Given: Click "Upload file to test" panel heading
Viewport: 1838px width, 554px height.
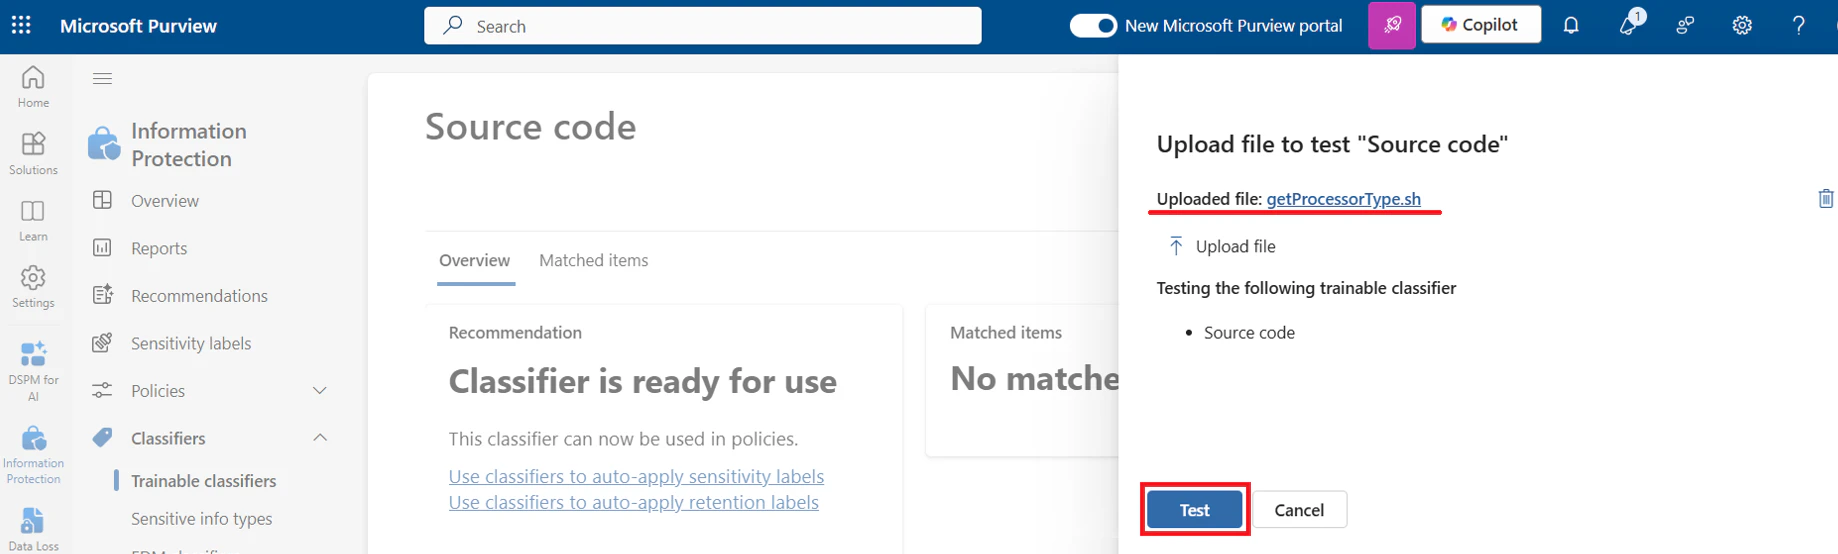Looking at the screenshot, I should tap(1332, 144).
